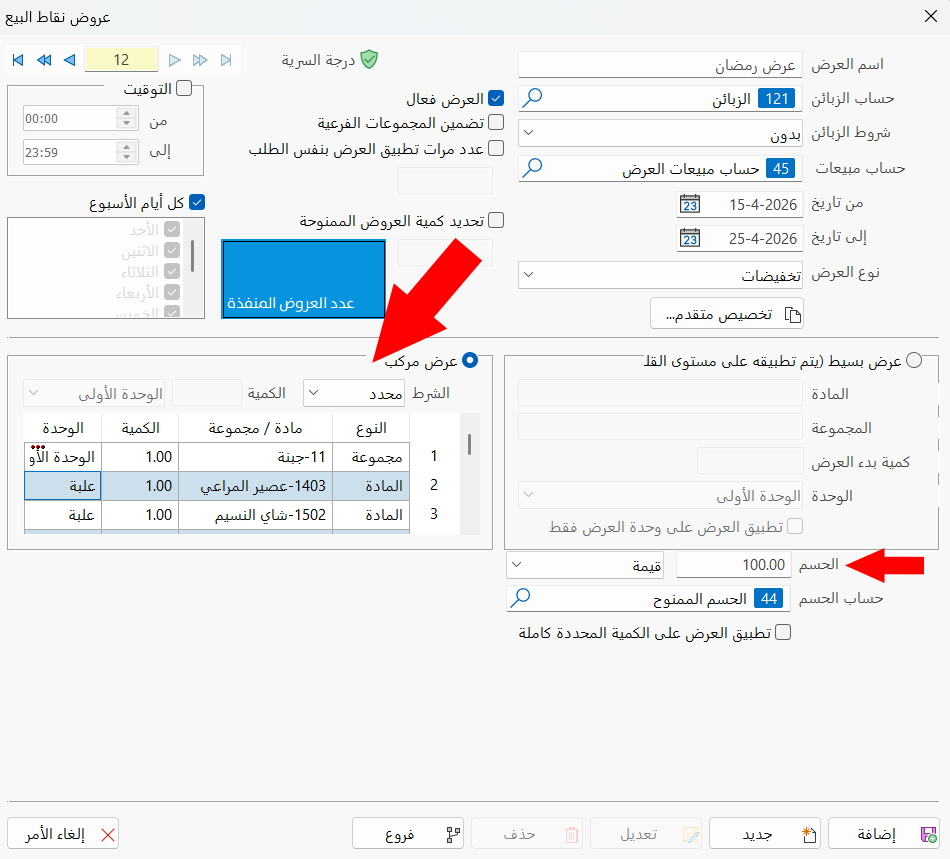Viewport: 950px width, 859px height.
Task: Enable عدد مرات تطبيق العرض بنفس الطلب
Action: 496,148
